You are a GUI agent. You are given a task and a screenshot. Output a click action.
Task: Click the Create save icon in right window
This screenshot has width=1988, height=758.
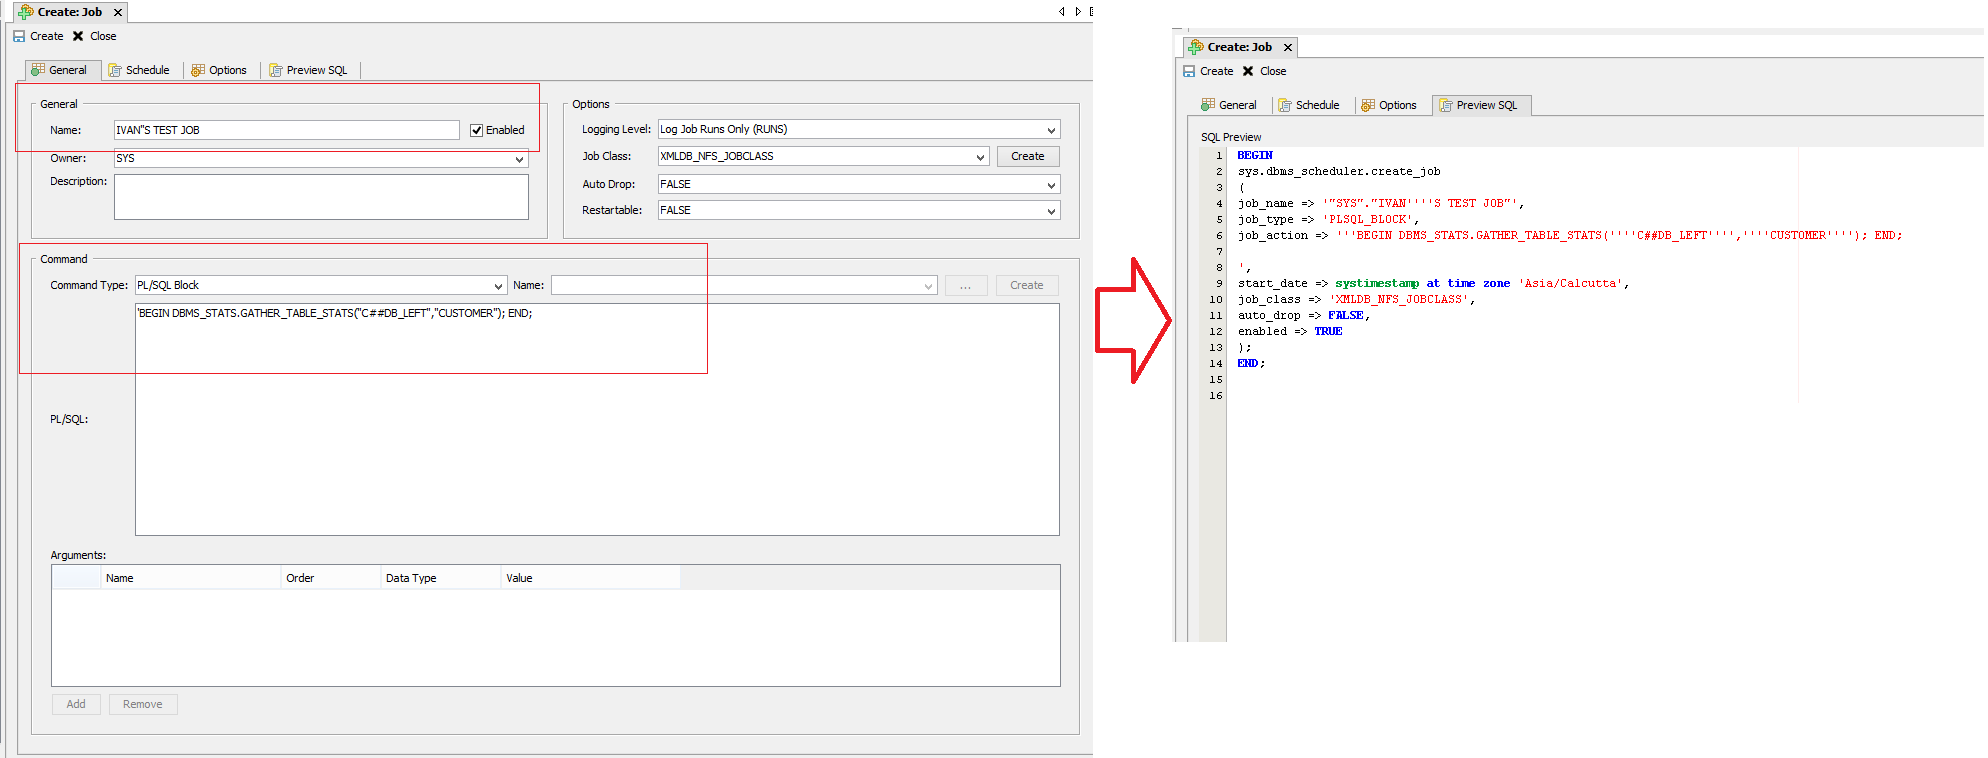[x=1189, y=71]
